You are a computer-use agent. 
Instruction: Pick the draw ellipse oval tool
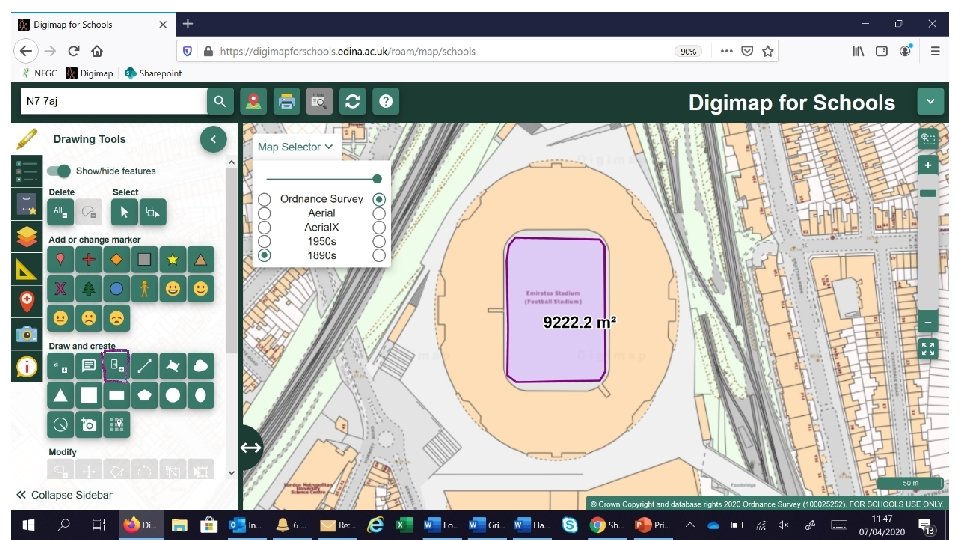tap(201, 396)
